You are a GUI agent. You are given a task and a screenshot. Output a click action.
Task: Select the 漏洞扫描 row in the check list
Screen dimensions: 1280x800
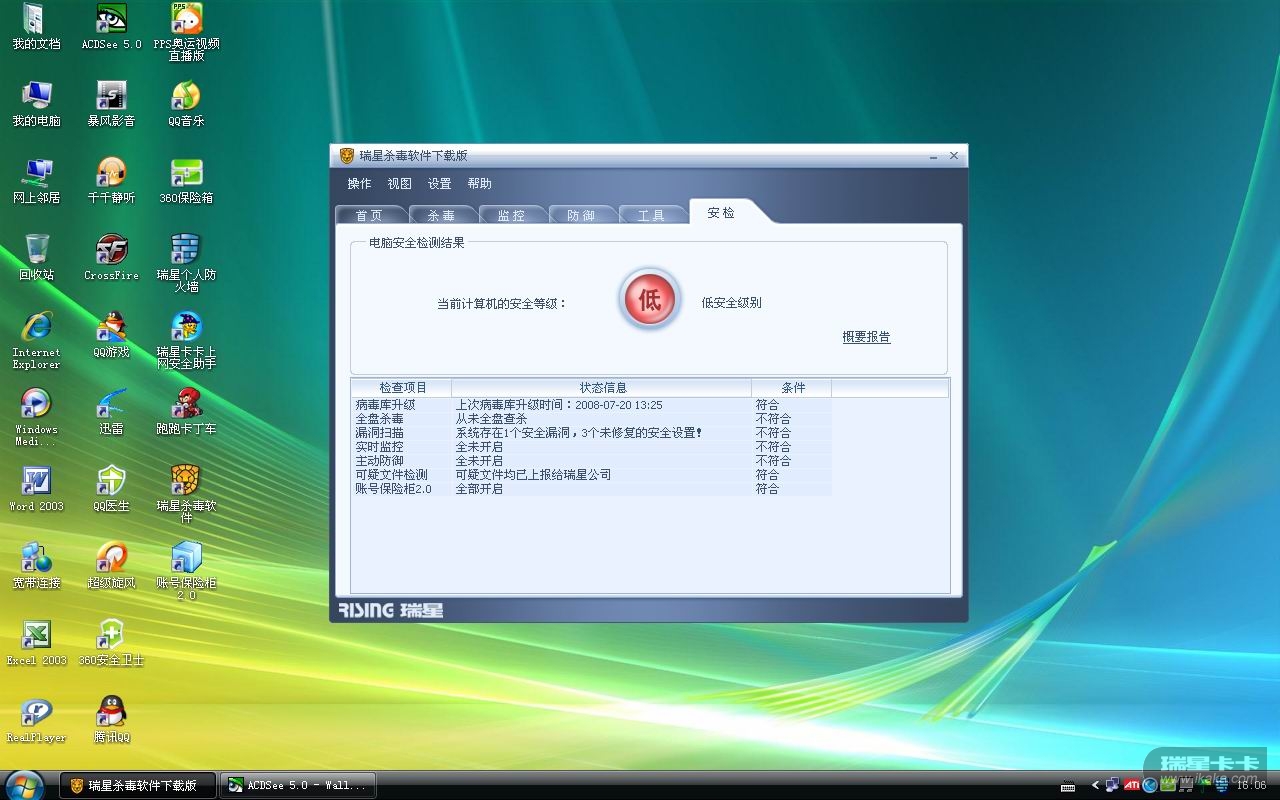[592, 433]
